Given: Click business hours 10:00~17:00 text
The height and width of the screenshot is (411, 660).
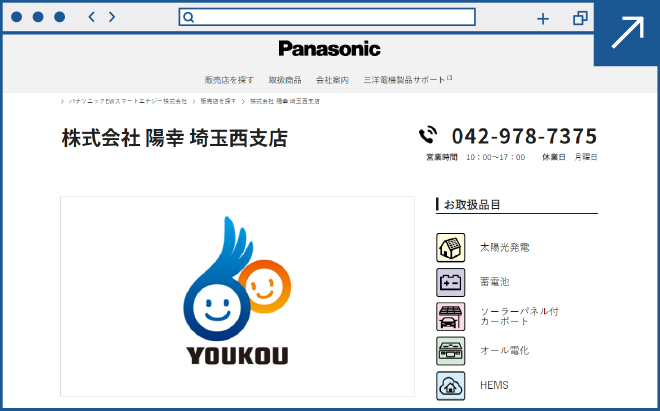Looking at the screenshot, I should [495, 157].
